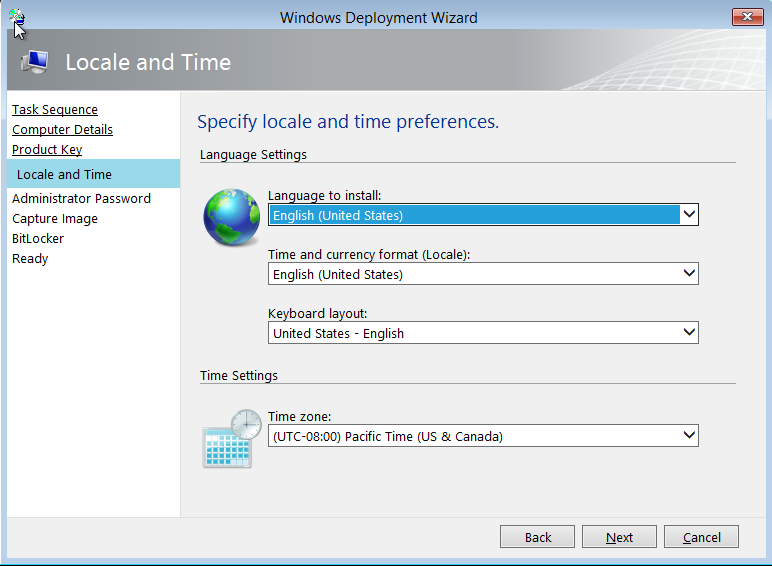The height and width of the screenshot is (566, 772).
Task: Click the computer icon beside Locale and Time
Action: (35, 62)
